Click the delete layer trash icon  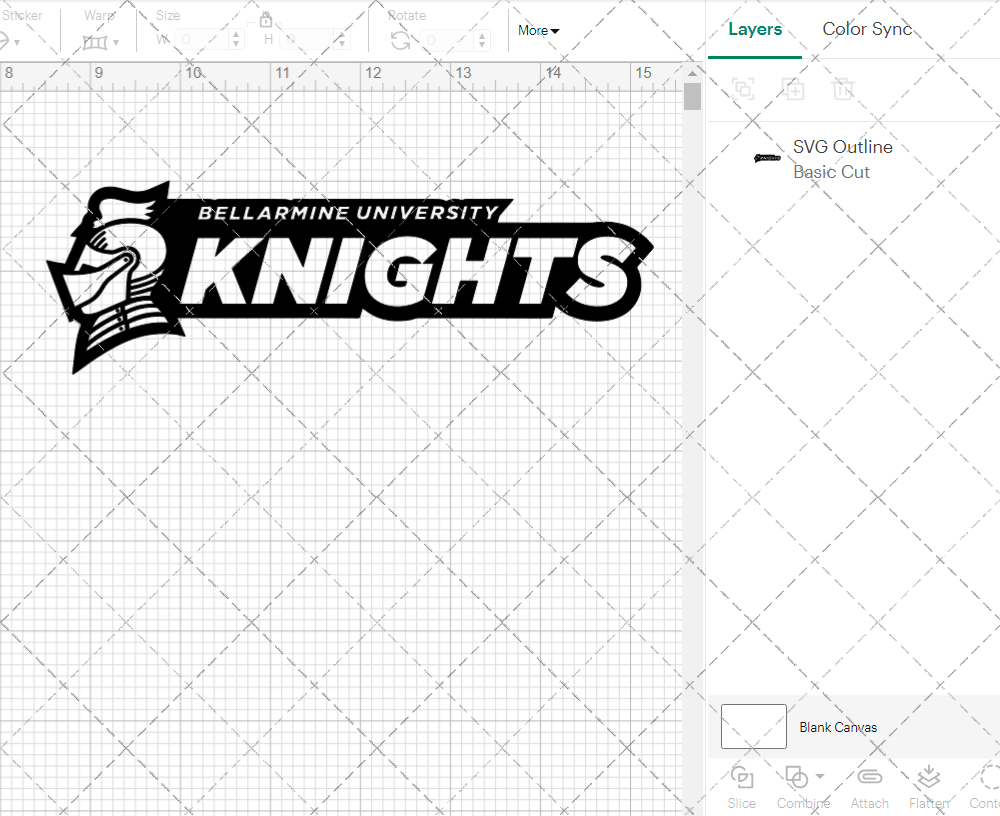(x=843, y=89)
